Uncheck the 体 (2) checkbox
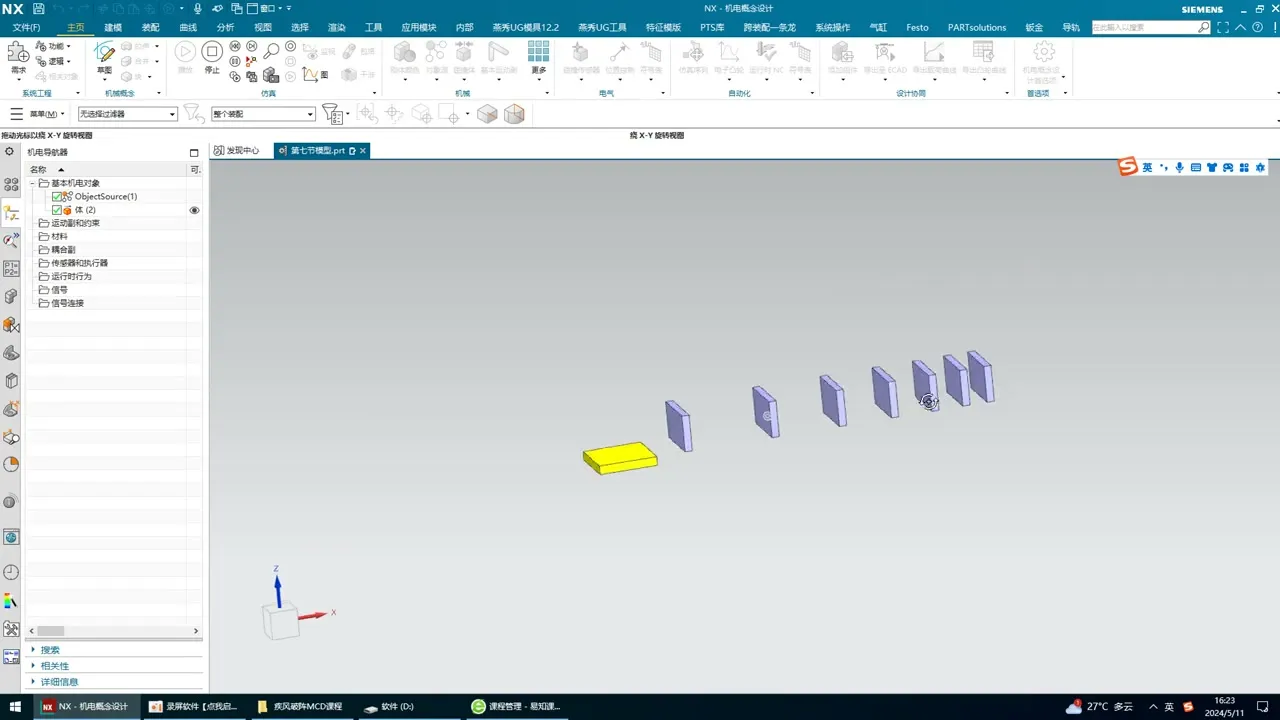 click(57, 210)
